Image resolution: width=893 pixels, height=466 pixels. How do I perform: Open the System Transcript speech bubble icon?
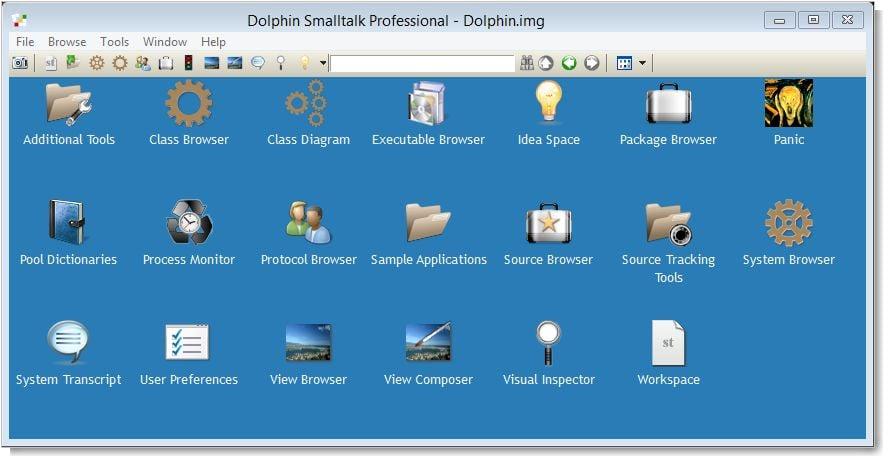(x=68, y=342)
